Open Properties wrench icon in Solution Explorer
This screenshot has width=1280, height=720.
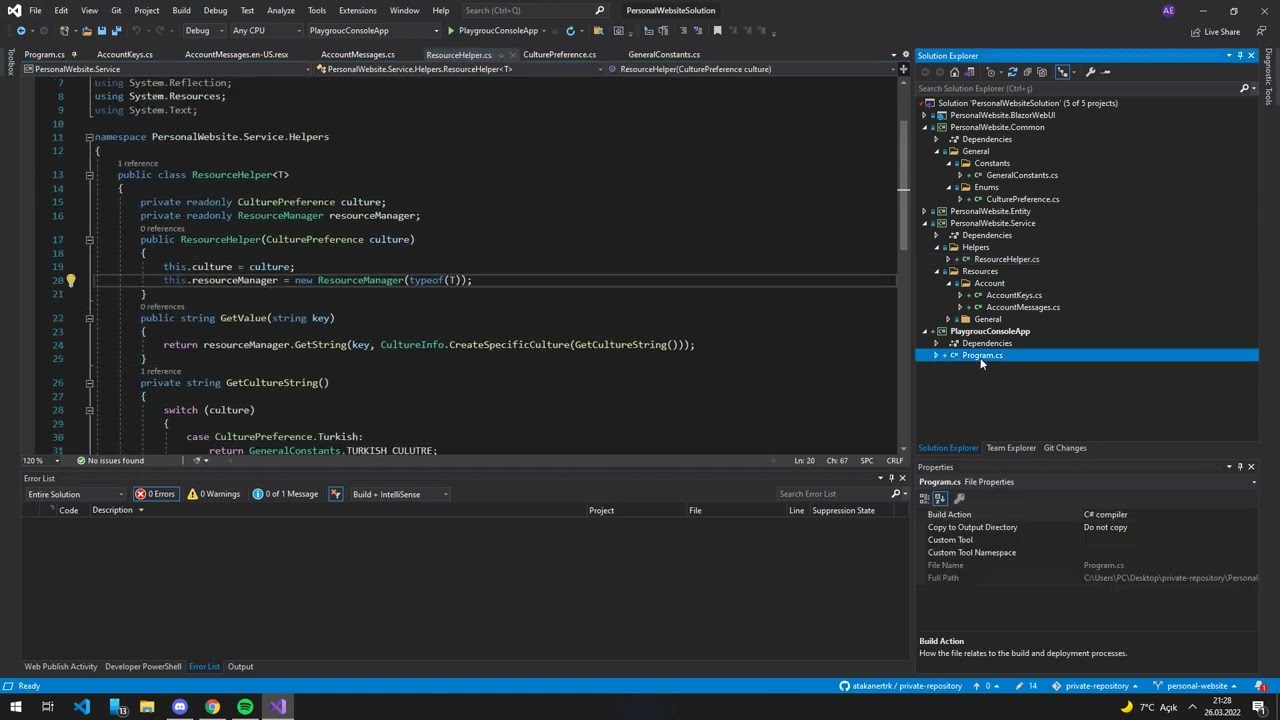click(x=1090, y=72)
